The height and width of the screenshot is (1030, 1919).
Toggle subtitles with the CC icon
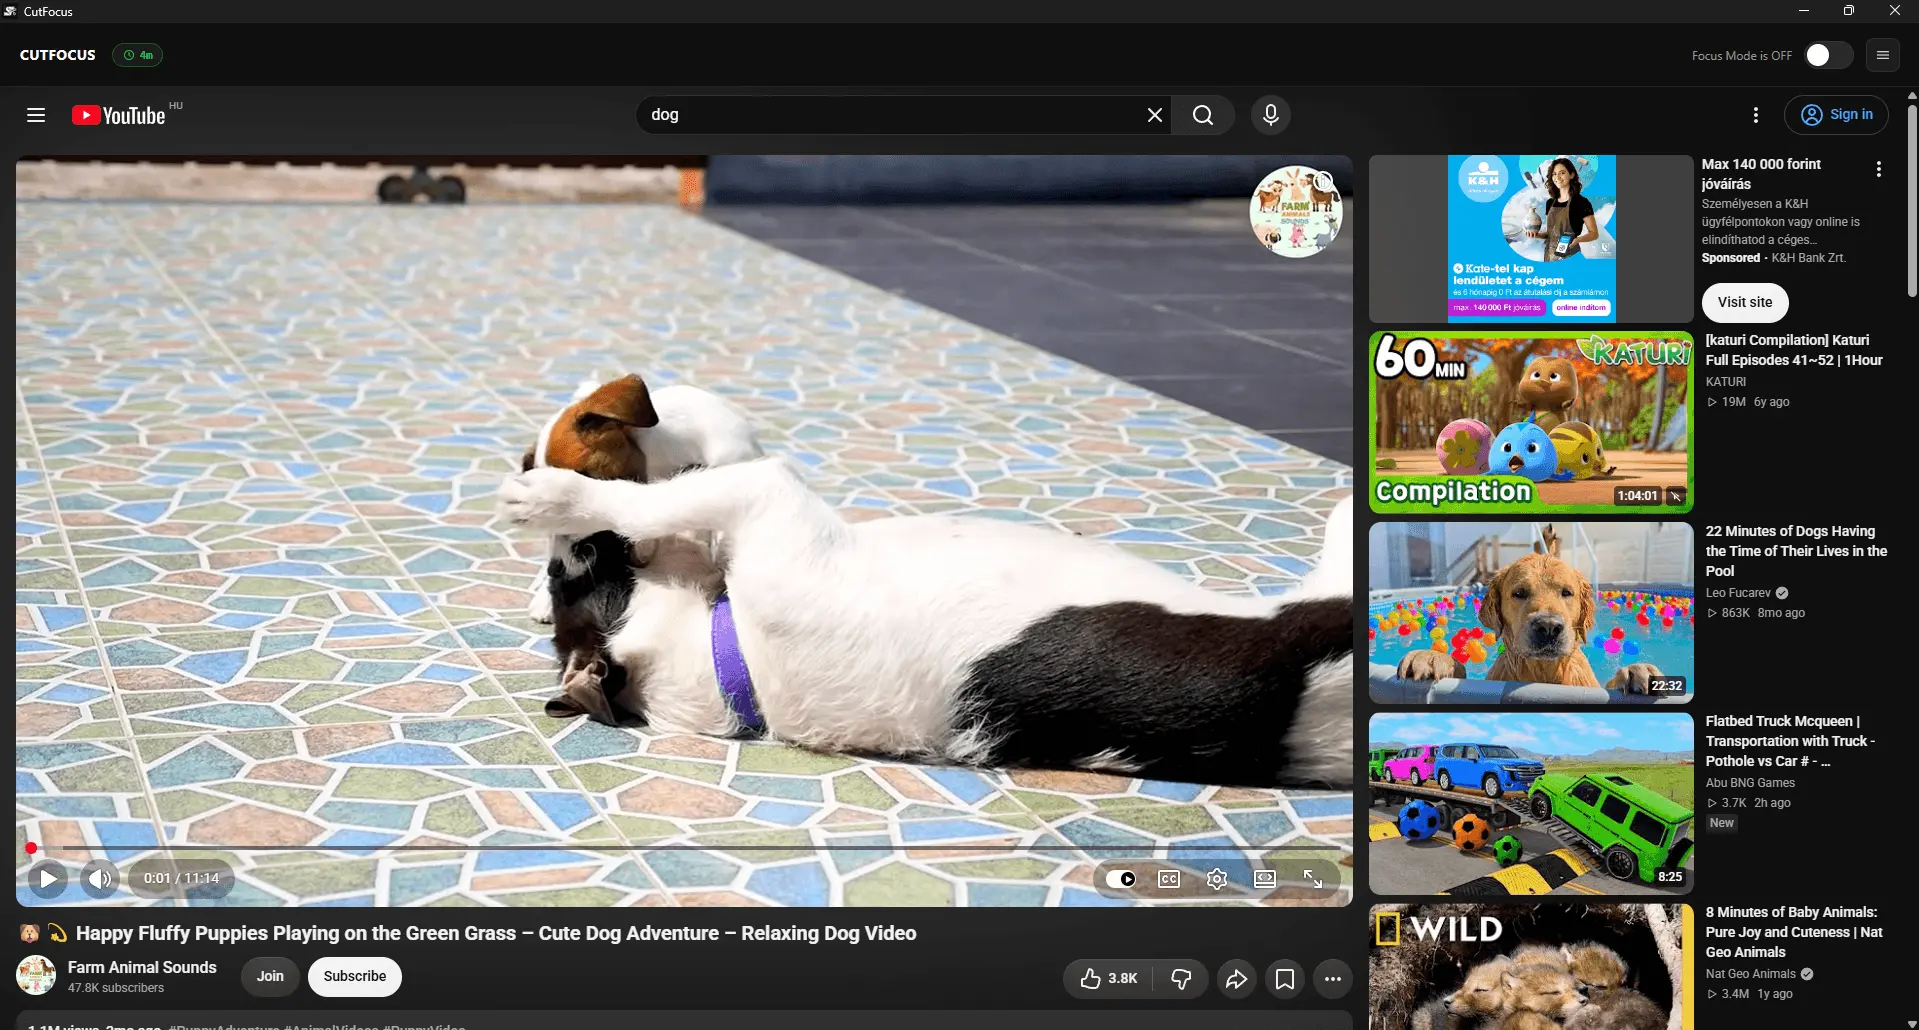(1168, 879)
